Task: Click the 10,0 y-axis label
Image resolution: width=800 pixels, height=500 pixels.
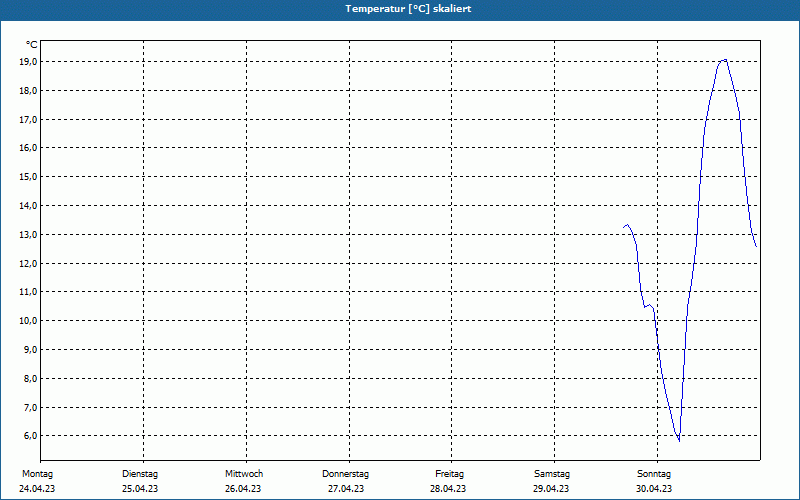Action: 28,321
